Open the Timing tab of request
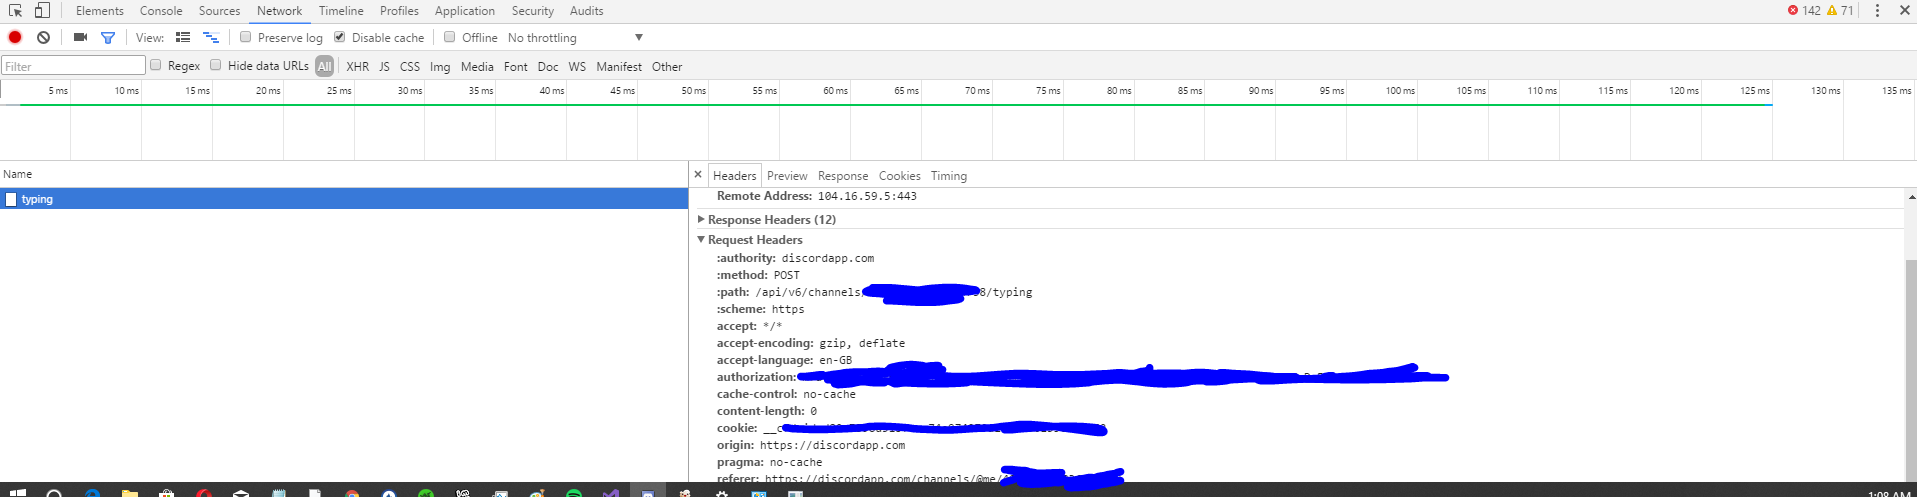Viewport: 1917px width, 497px height. tap(949, 176)
